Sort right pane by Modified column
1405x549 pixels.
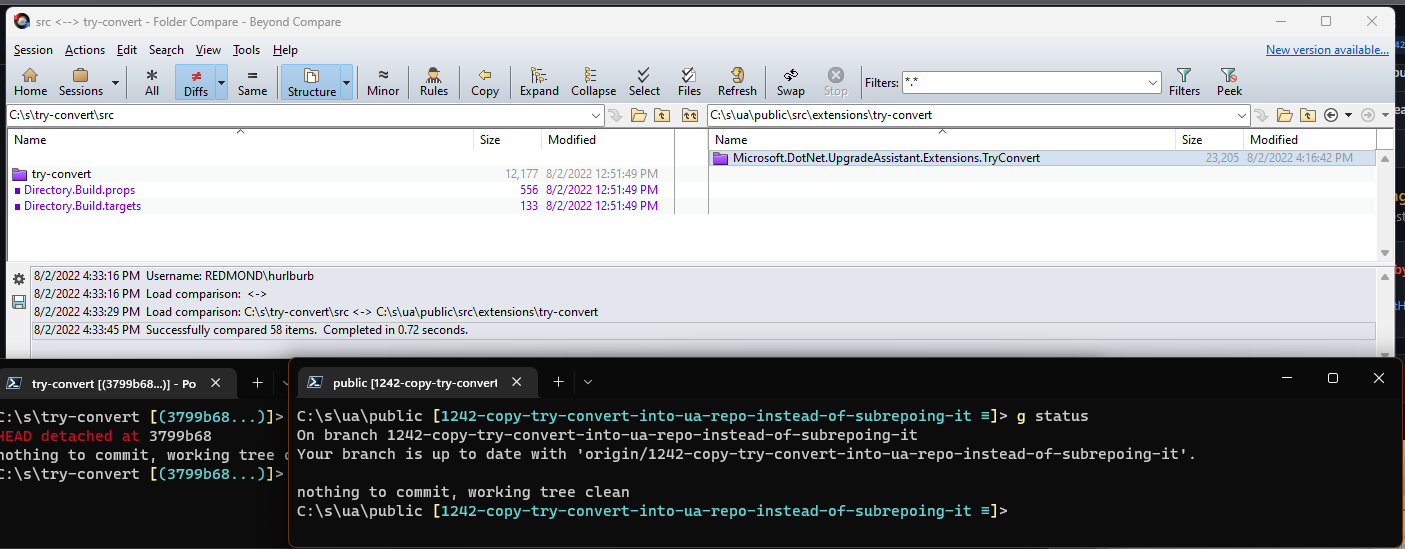point(1310,140)
